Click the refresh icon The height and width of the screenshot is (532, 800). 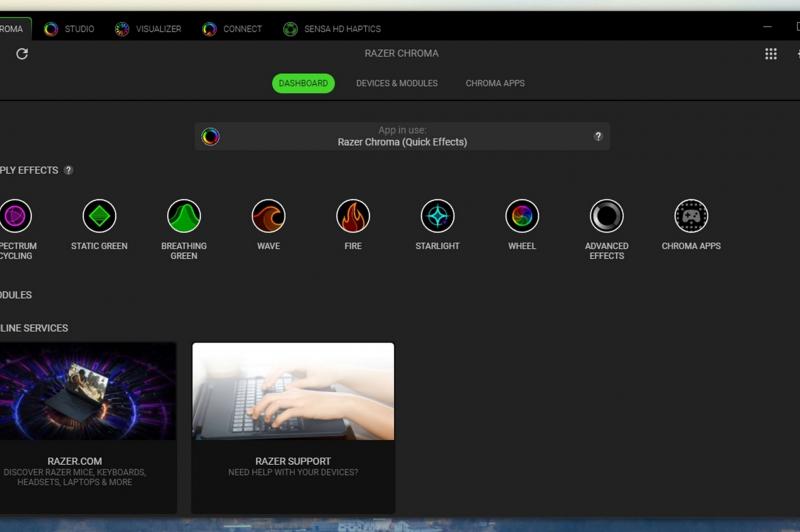pos(22,54)
